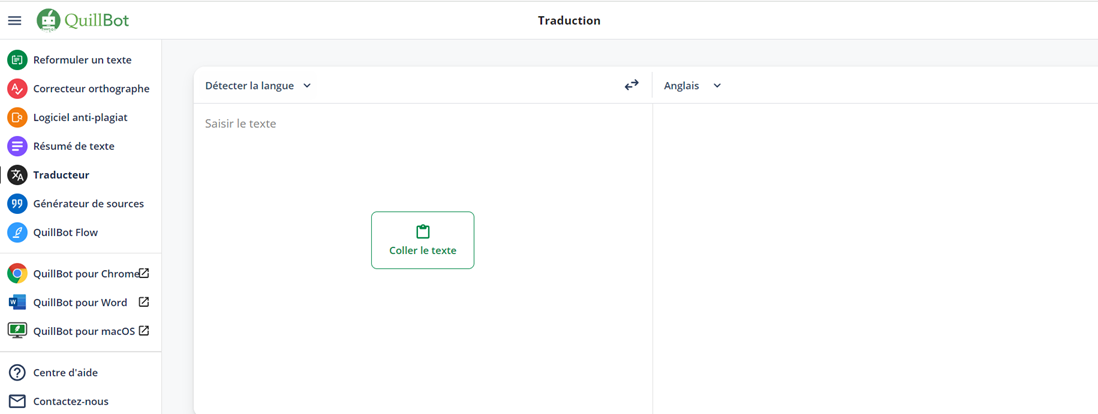1098x414 pixels.
Task: Click the Logiciel anti-plagiat orange icon
Action: (x=17, y=118)
